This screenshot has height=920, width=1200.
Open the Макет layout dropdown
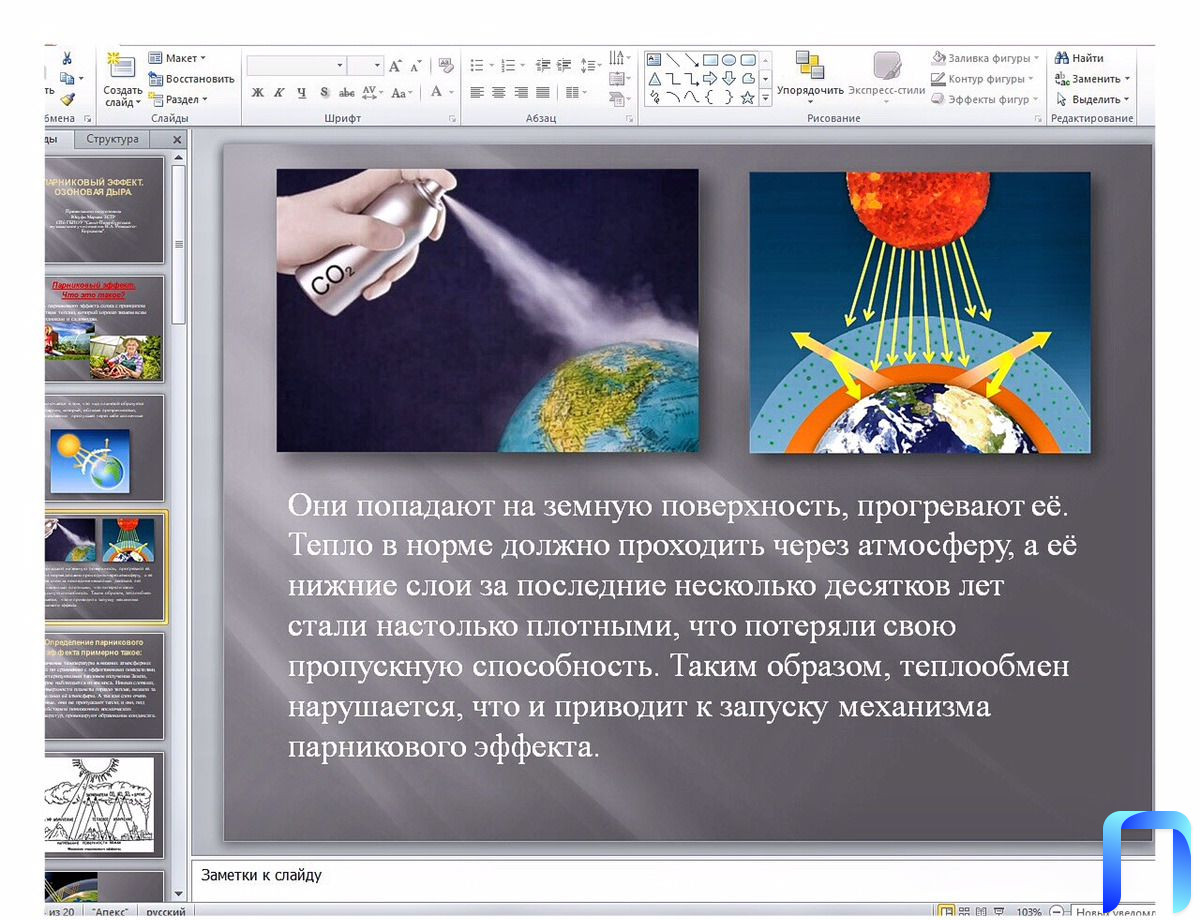[x=177, y=58]
